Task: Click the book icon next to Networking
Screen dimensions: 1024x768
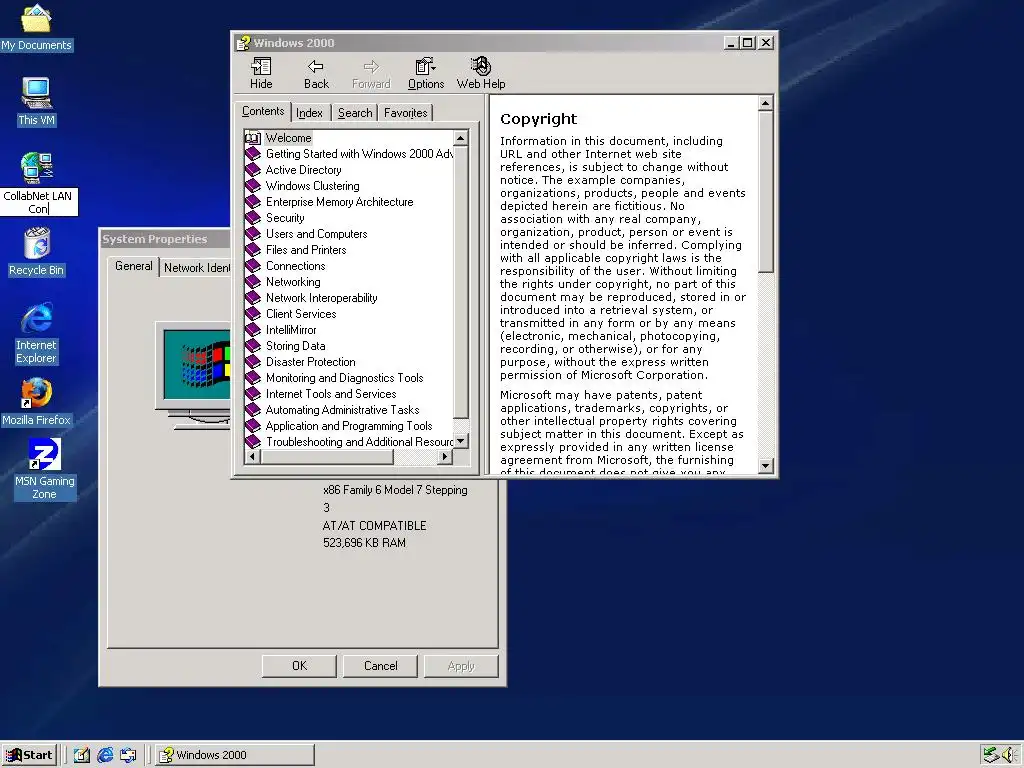Action: (x=253, y=282)
